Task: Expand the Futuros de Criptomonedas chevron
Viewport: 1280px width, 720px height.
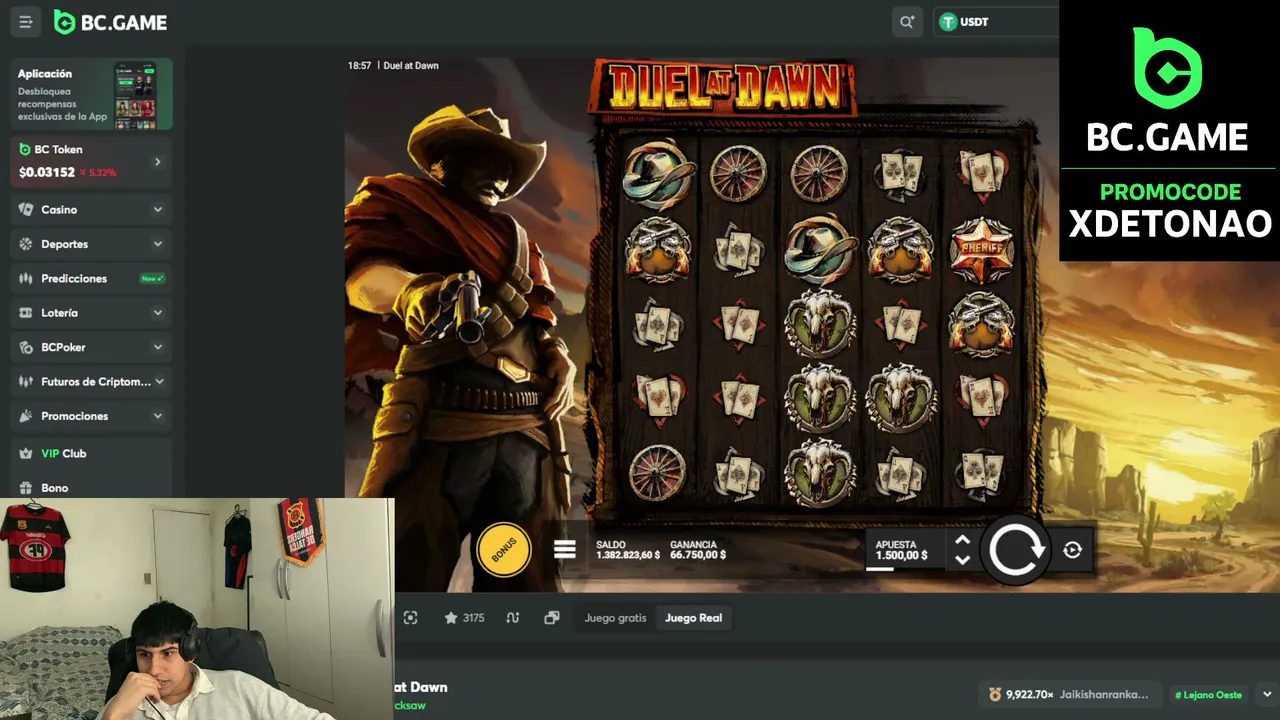Action: (159, 381)
